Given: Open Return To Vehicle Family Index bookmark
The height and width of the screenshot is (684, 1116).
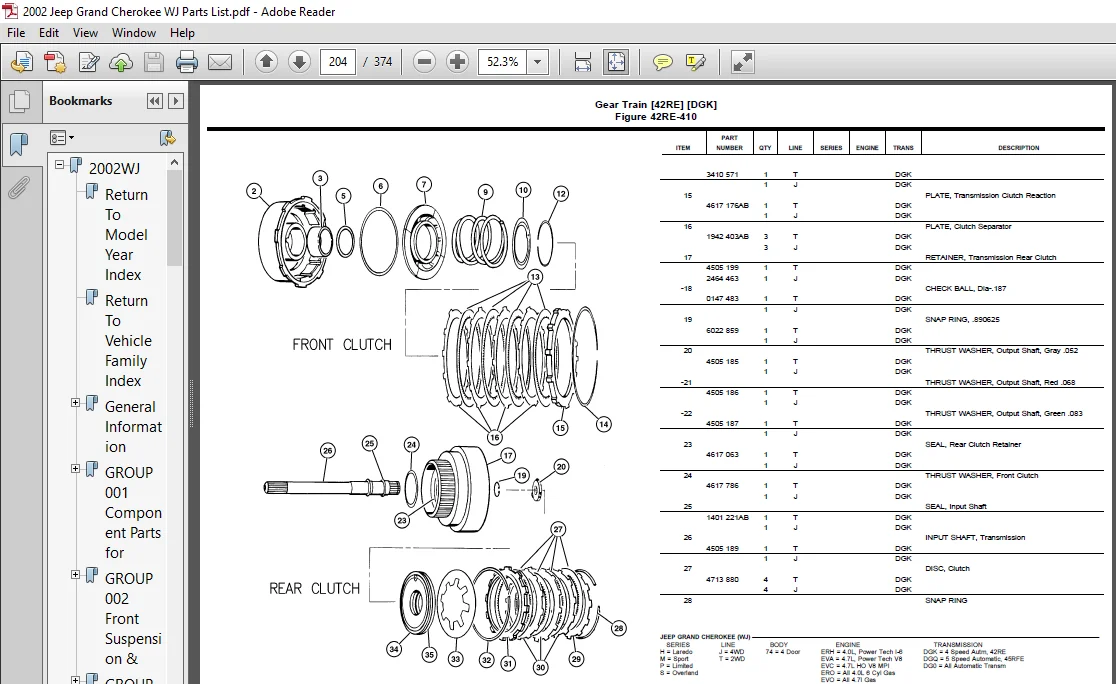Looking at the screenshot, I should pos(128,341).
